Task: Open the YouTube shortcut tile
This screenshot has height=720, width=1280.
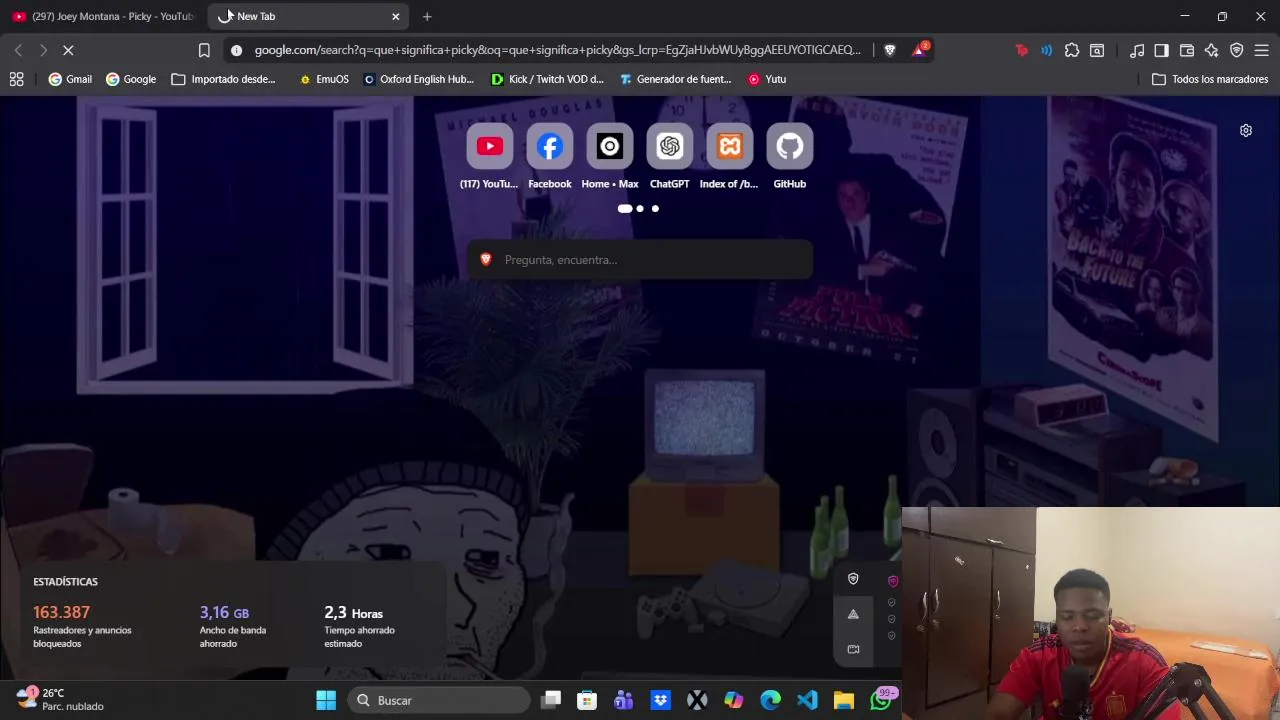Action: (489, 157)
